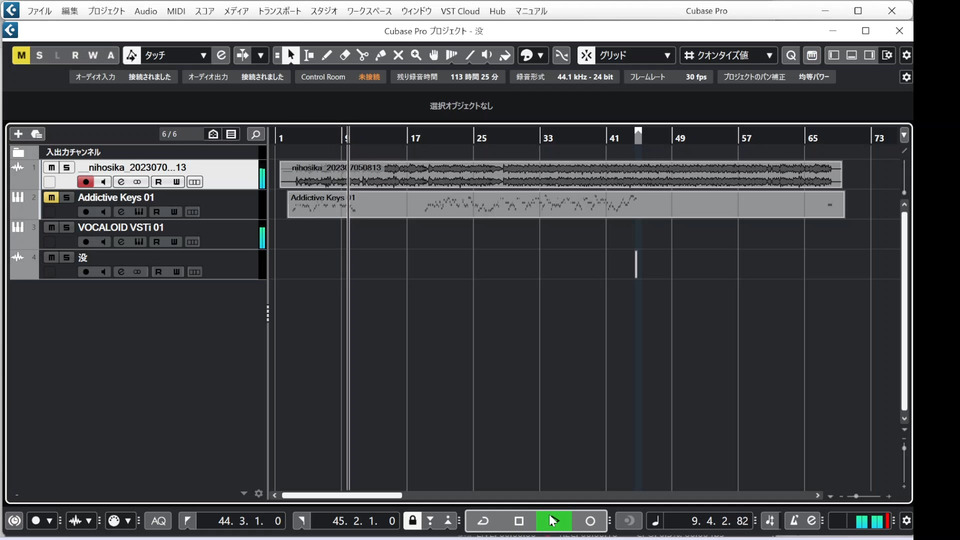Open the record mode dropdown in transport

click(42, 521)
